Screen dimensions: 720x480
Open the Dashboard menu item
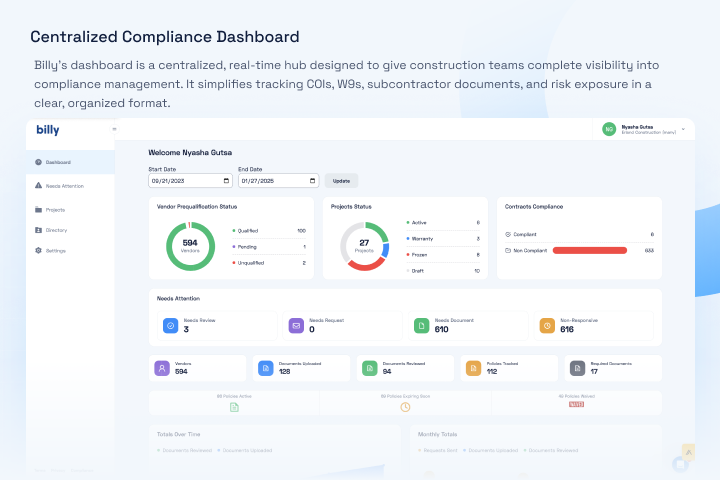click(x=70, y=162)
